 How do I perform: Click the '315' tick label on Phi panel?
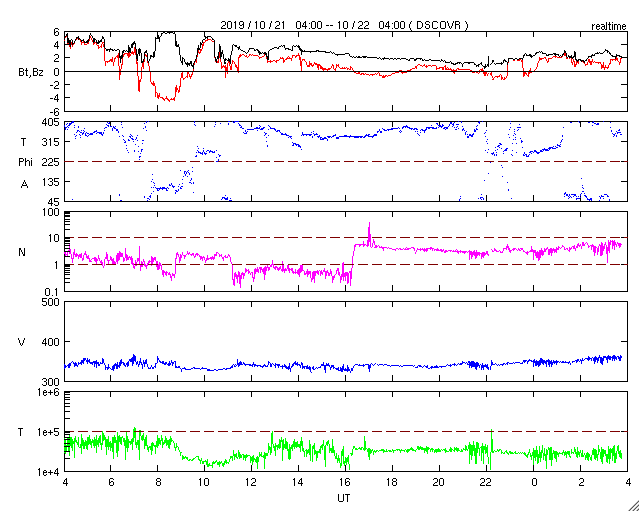click(52, 142)
